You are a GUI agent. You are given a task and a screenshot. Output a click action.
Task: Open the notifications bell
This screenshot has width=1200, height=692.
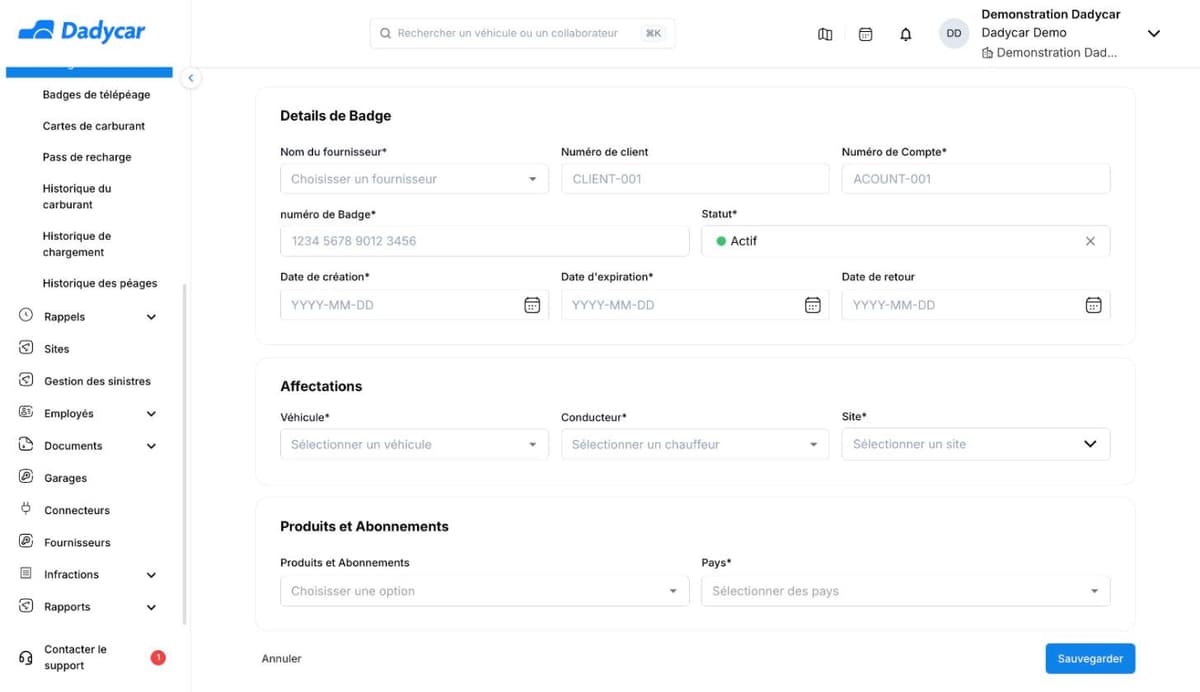tap(906, 34)
